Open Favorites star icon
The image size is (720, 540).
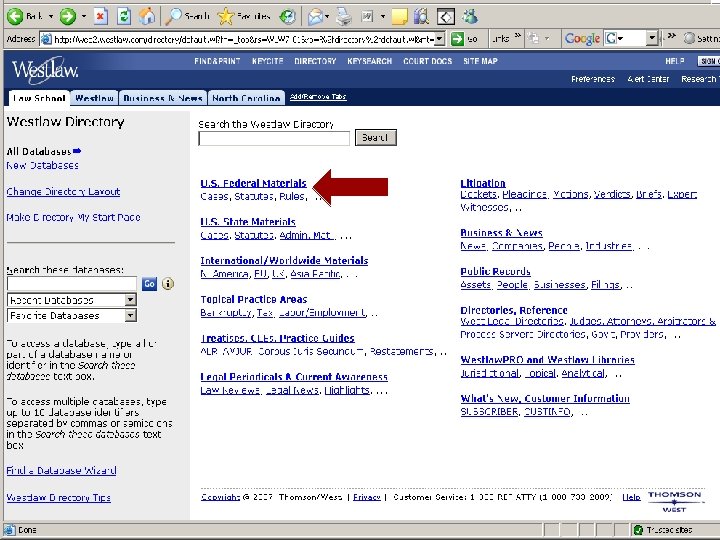(225, 17)
